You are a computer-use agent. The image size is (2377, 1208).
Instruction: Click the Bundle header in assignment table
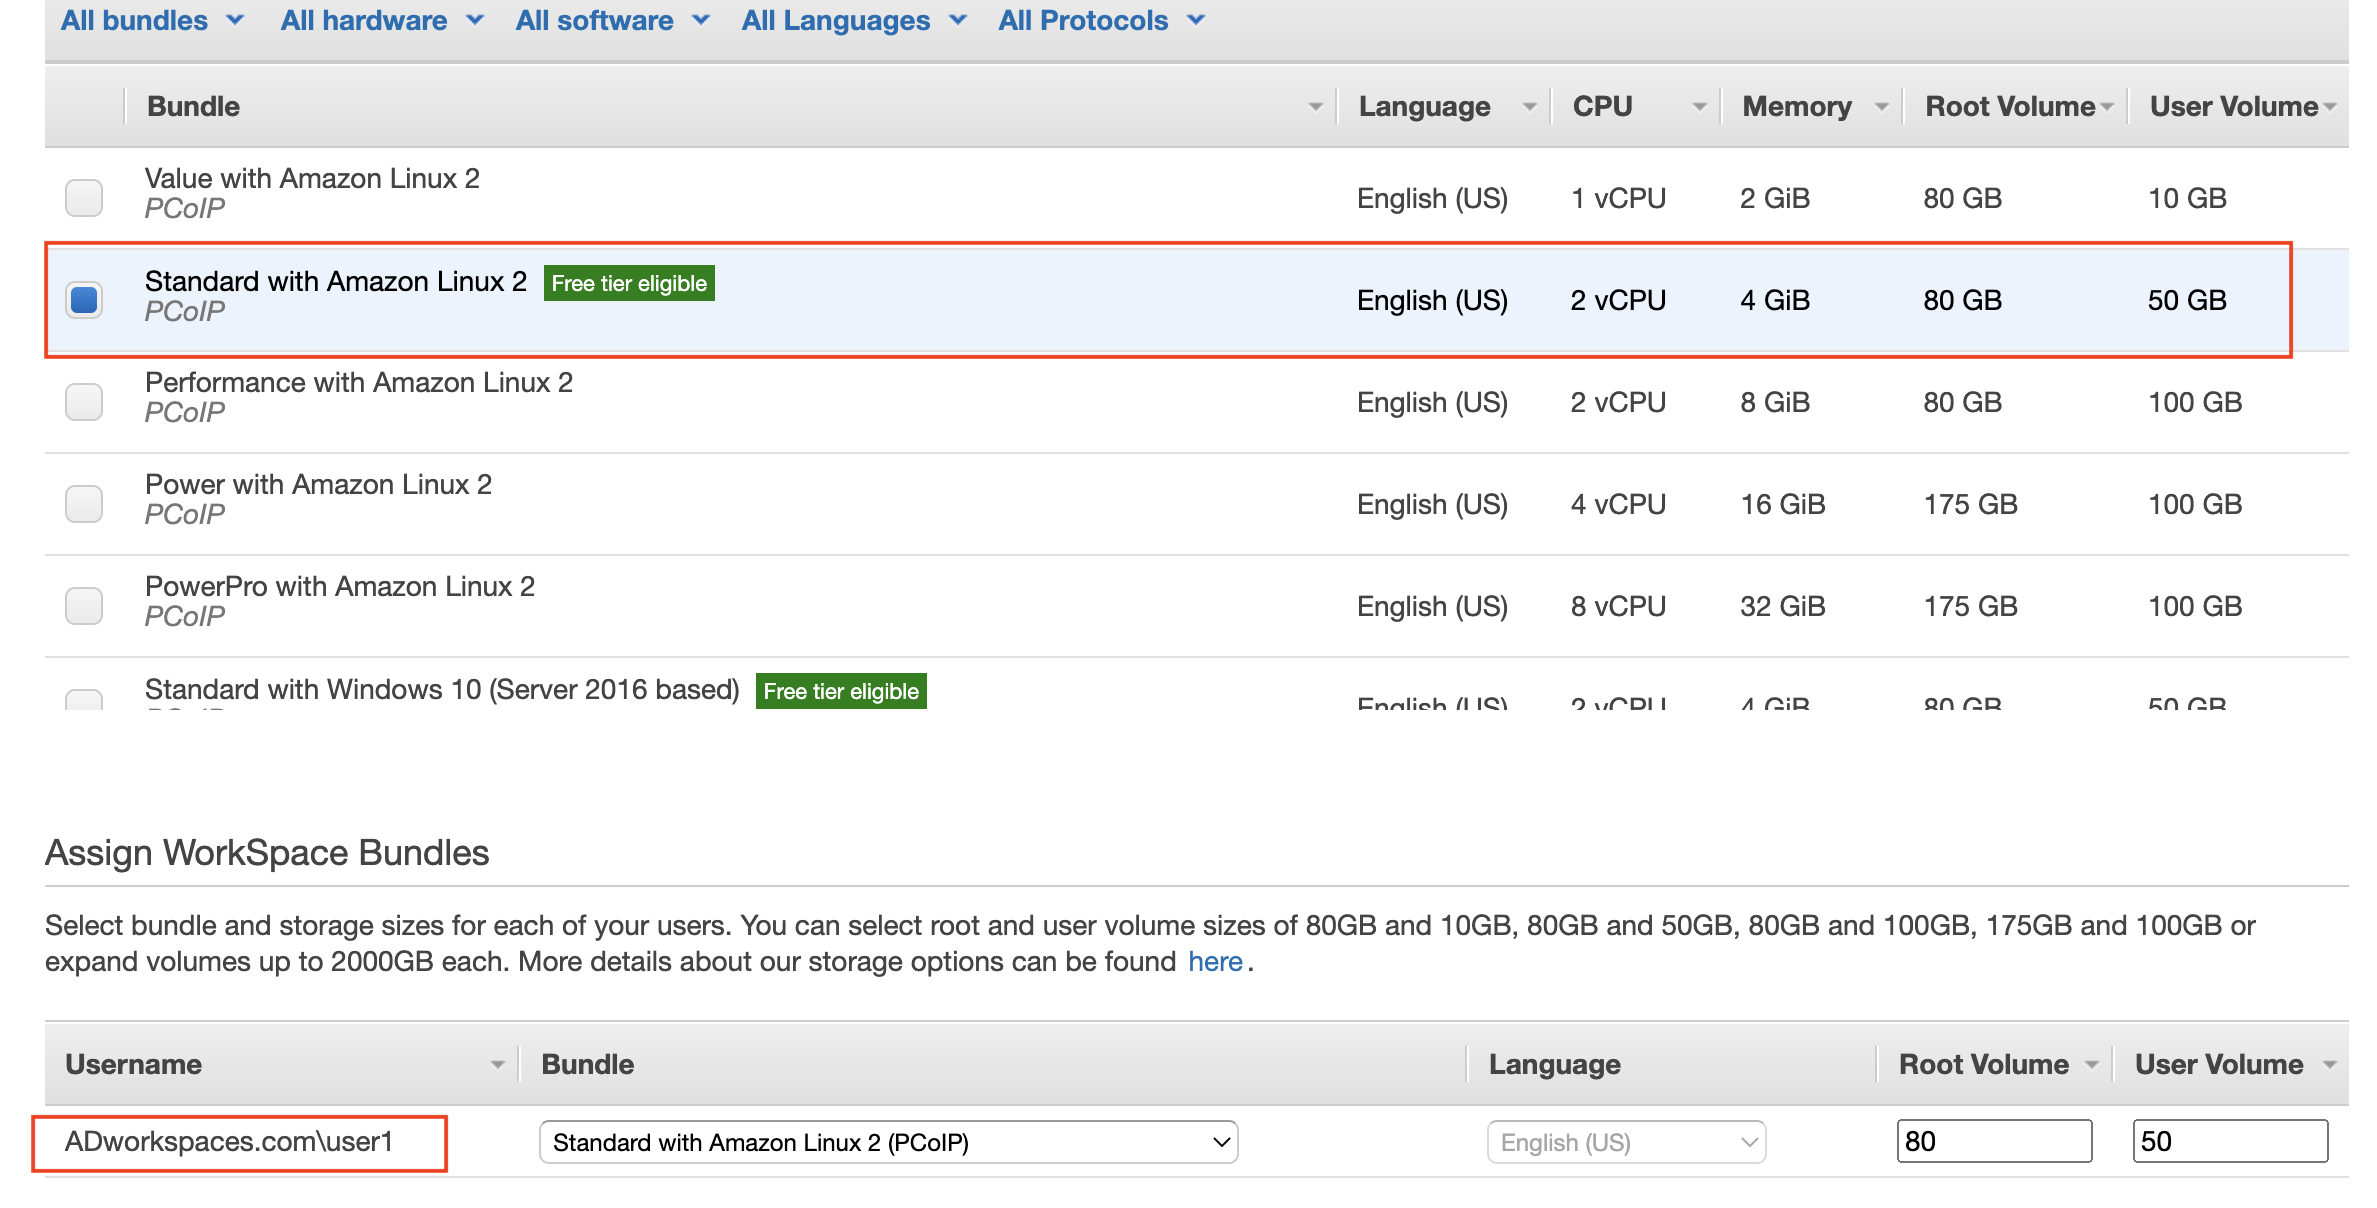[588, 1065]
